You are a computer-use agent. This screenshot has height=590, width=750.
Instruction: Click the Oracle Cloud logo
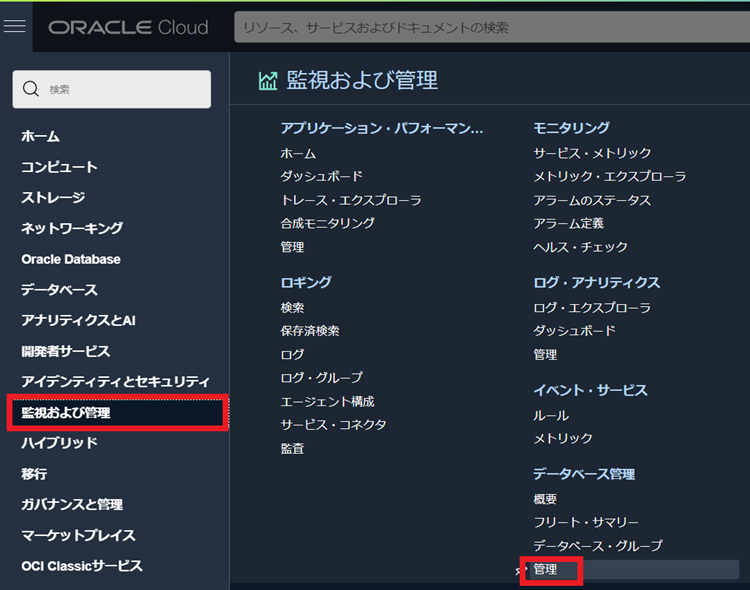point(128,28)
